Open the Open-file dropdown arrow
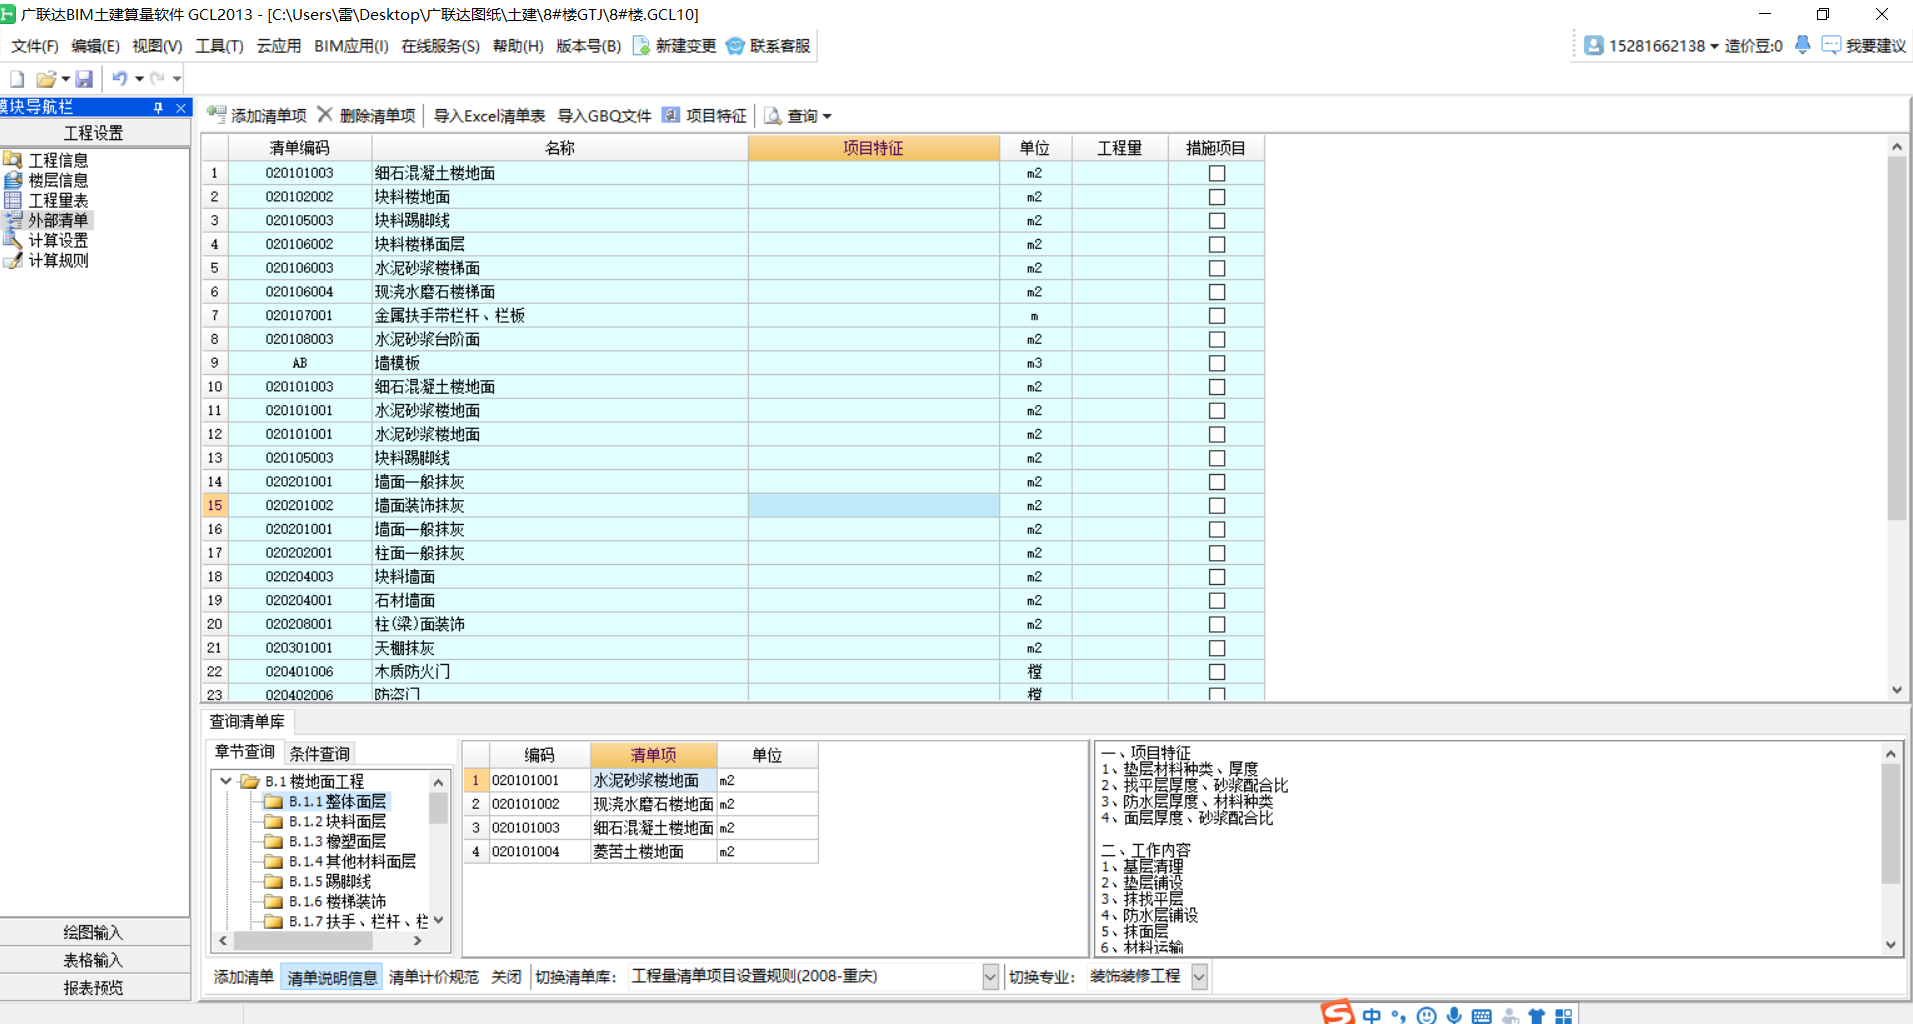 coord(65,79)
